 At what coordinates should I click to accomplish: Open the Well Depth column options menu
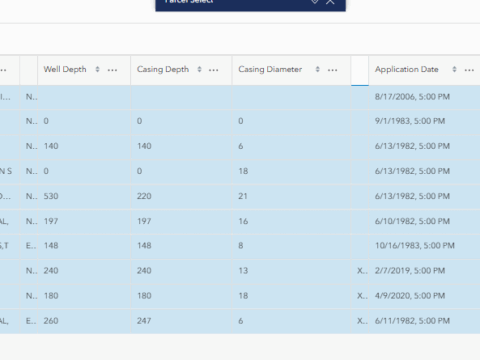112,70
